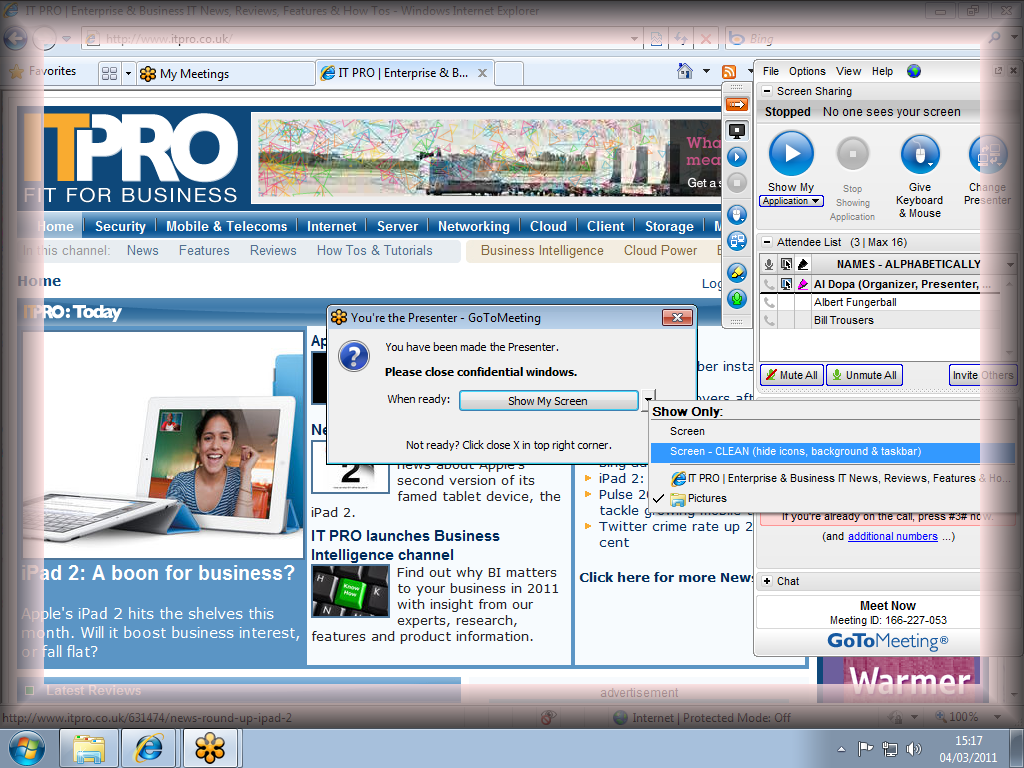Image resolution: width=1024 pixels, height=768 pixels.
Task: Open Windows Explorer from the taskbar
Action: pos(89,748)
